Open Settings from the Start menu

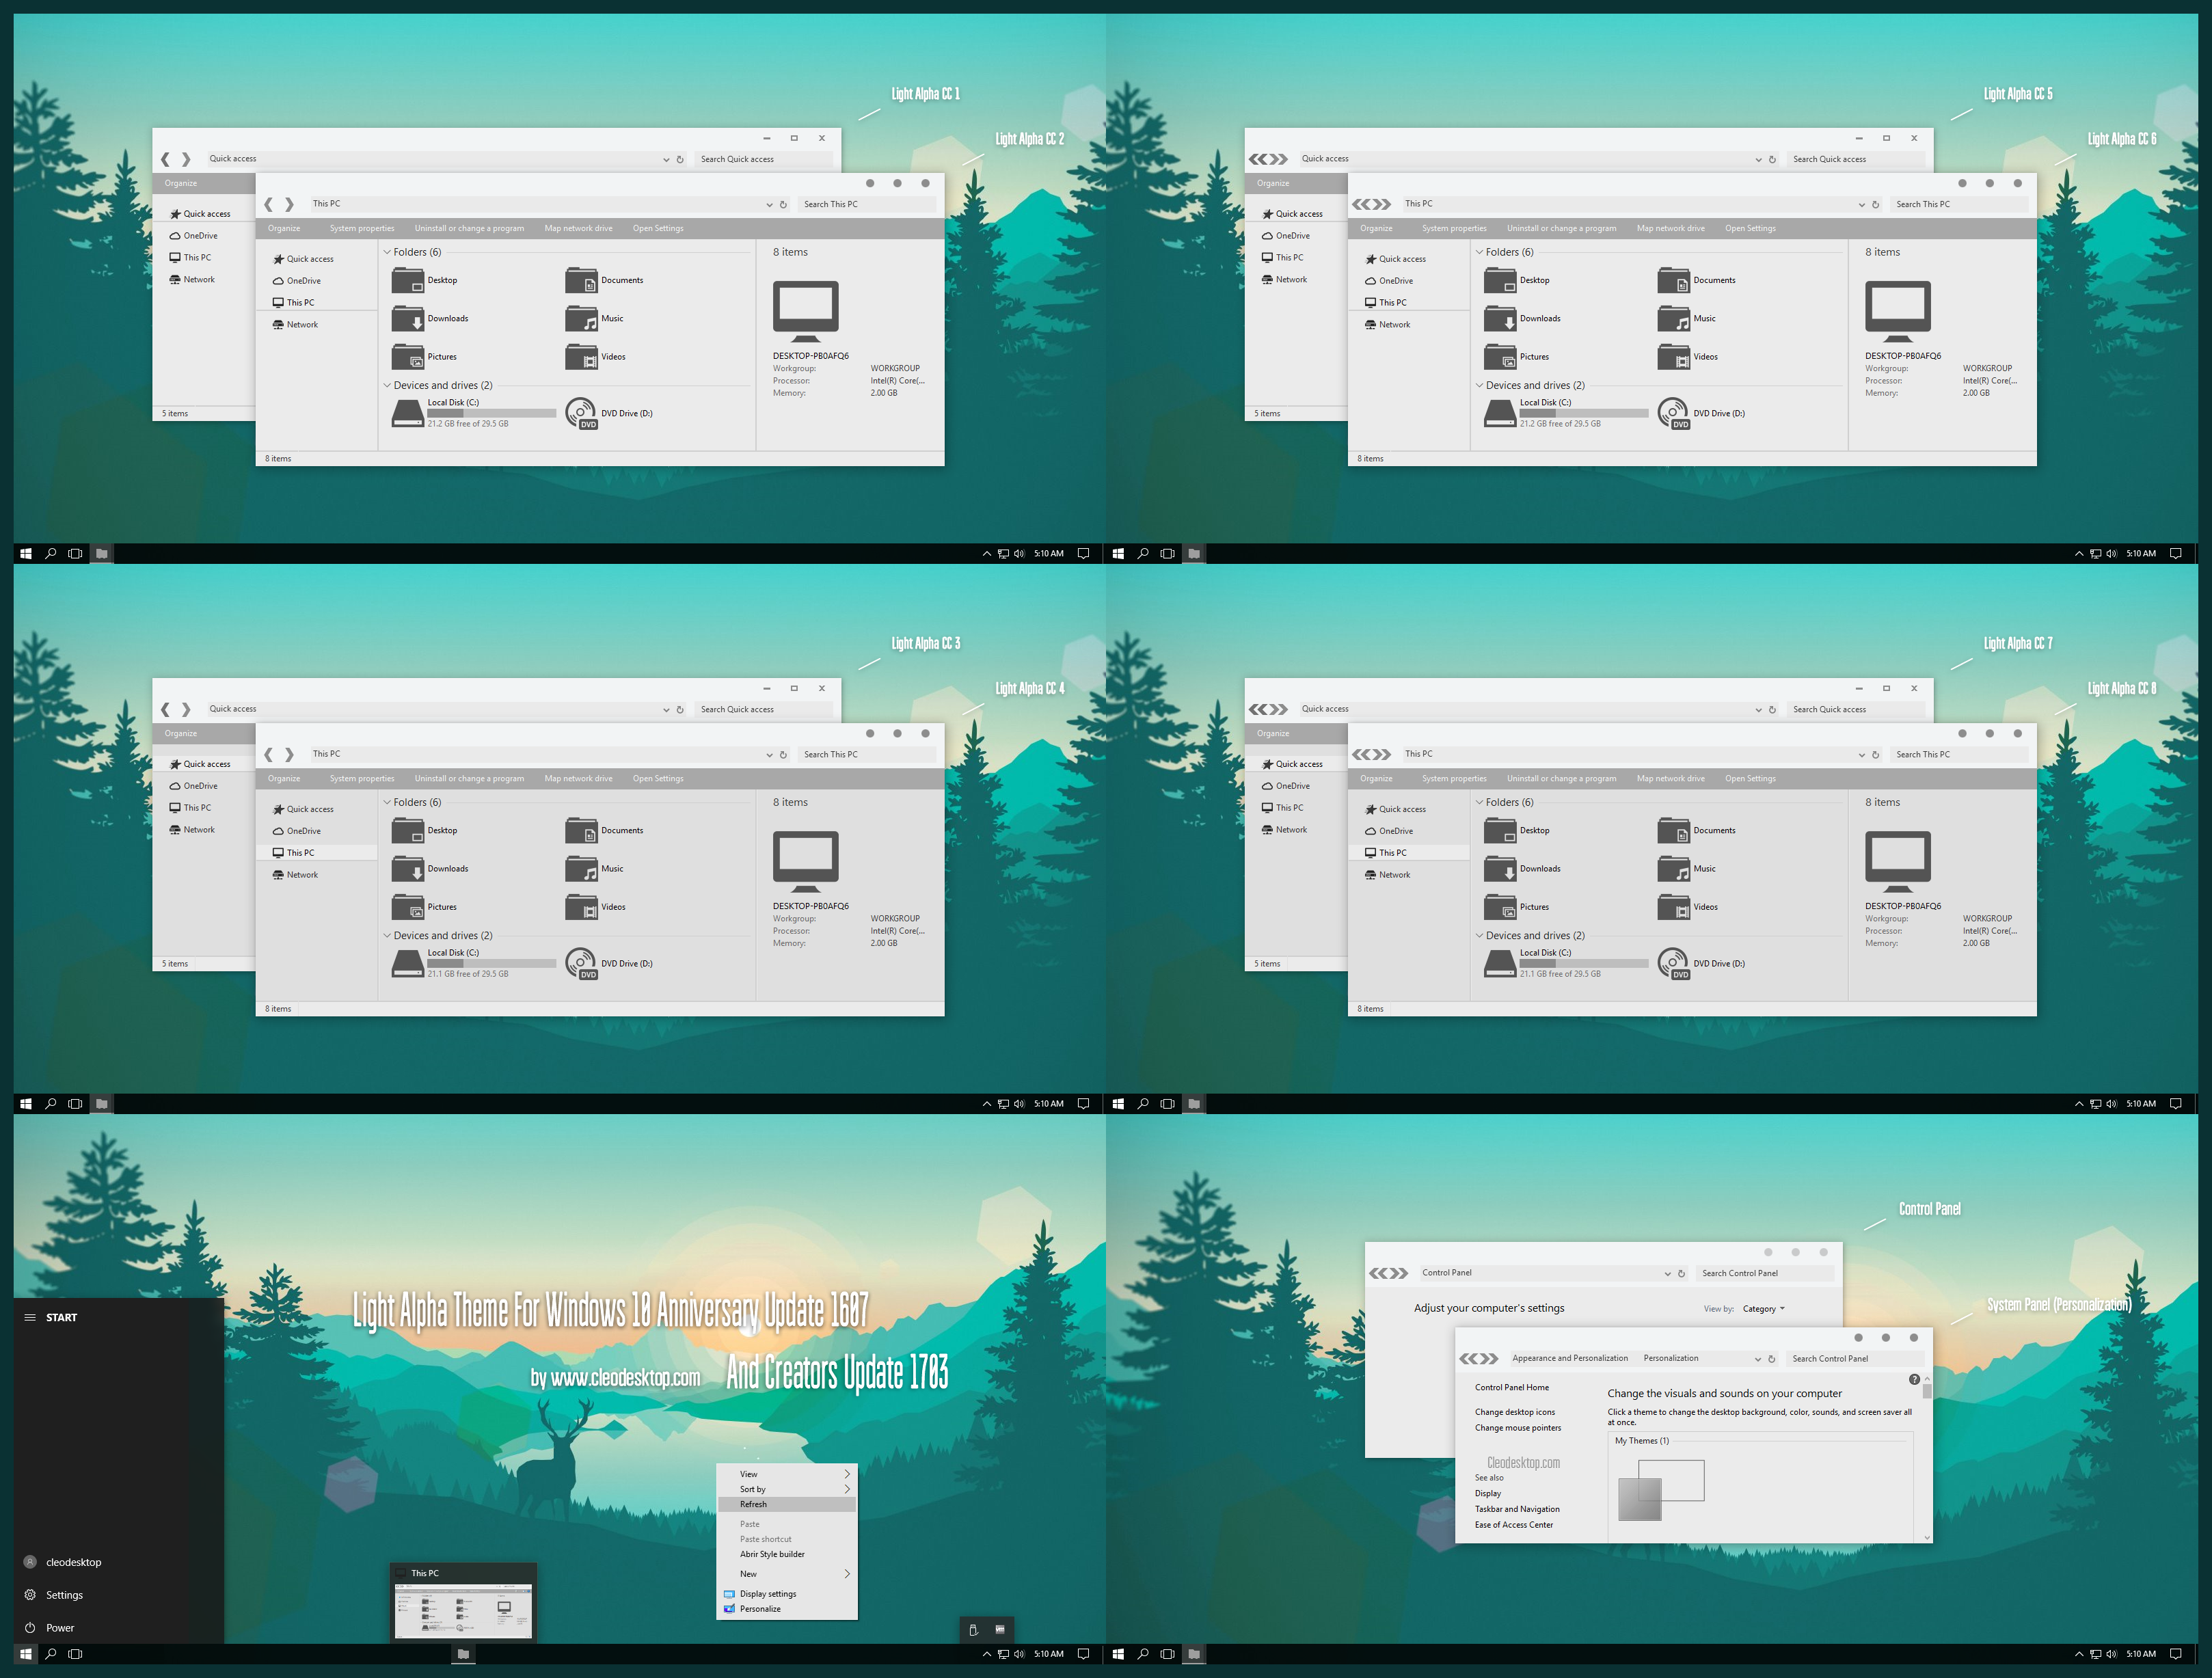[54, 1595]
